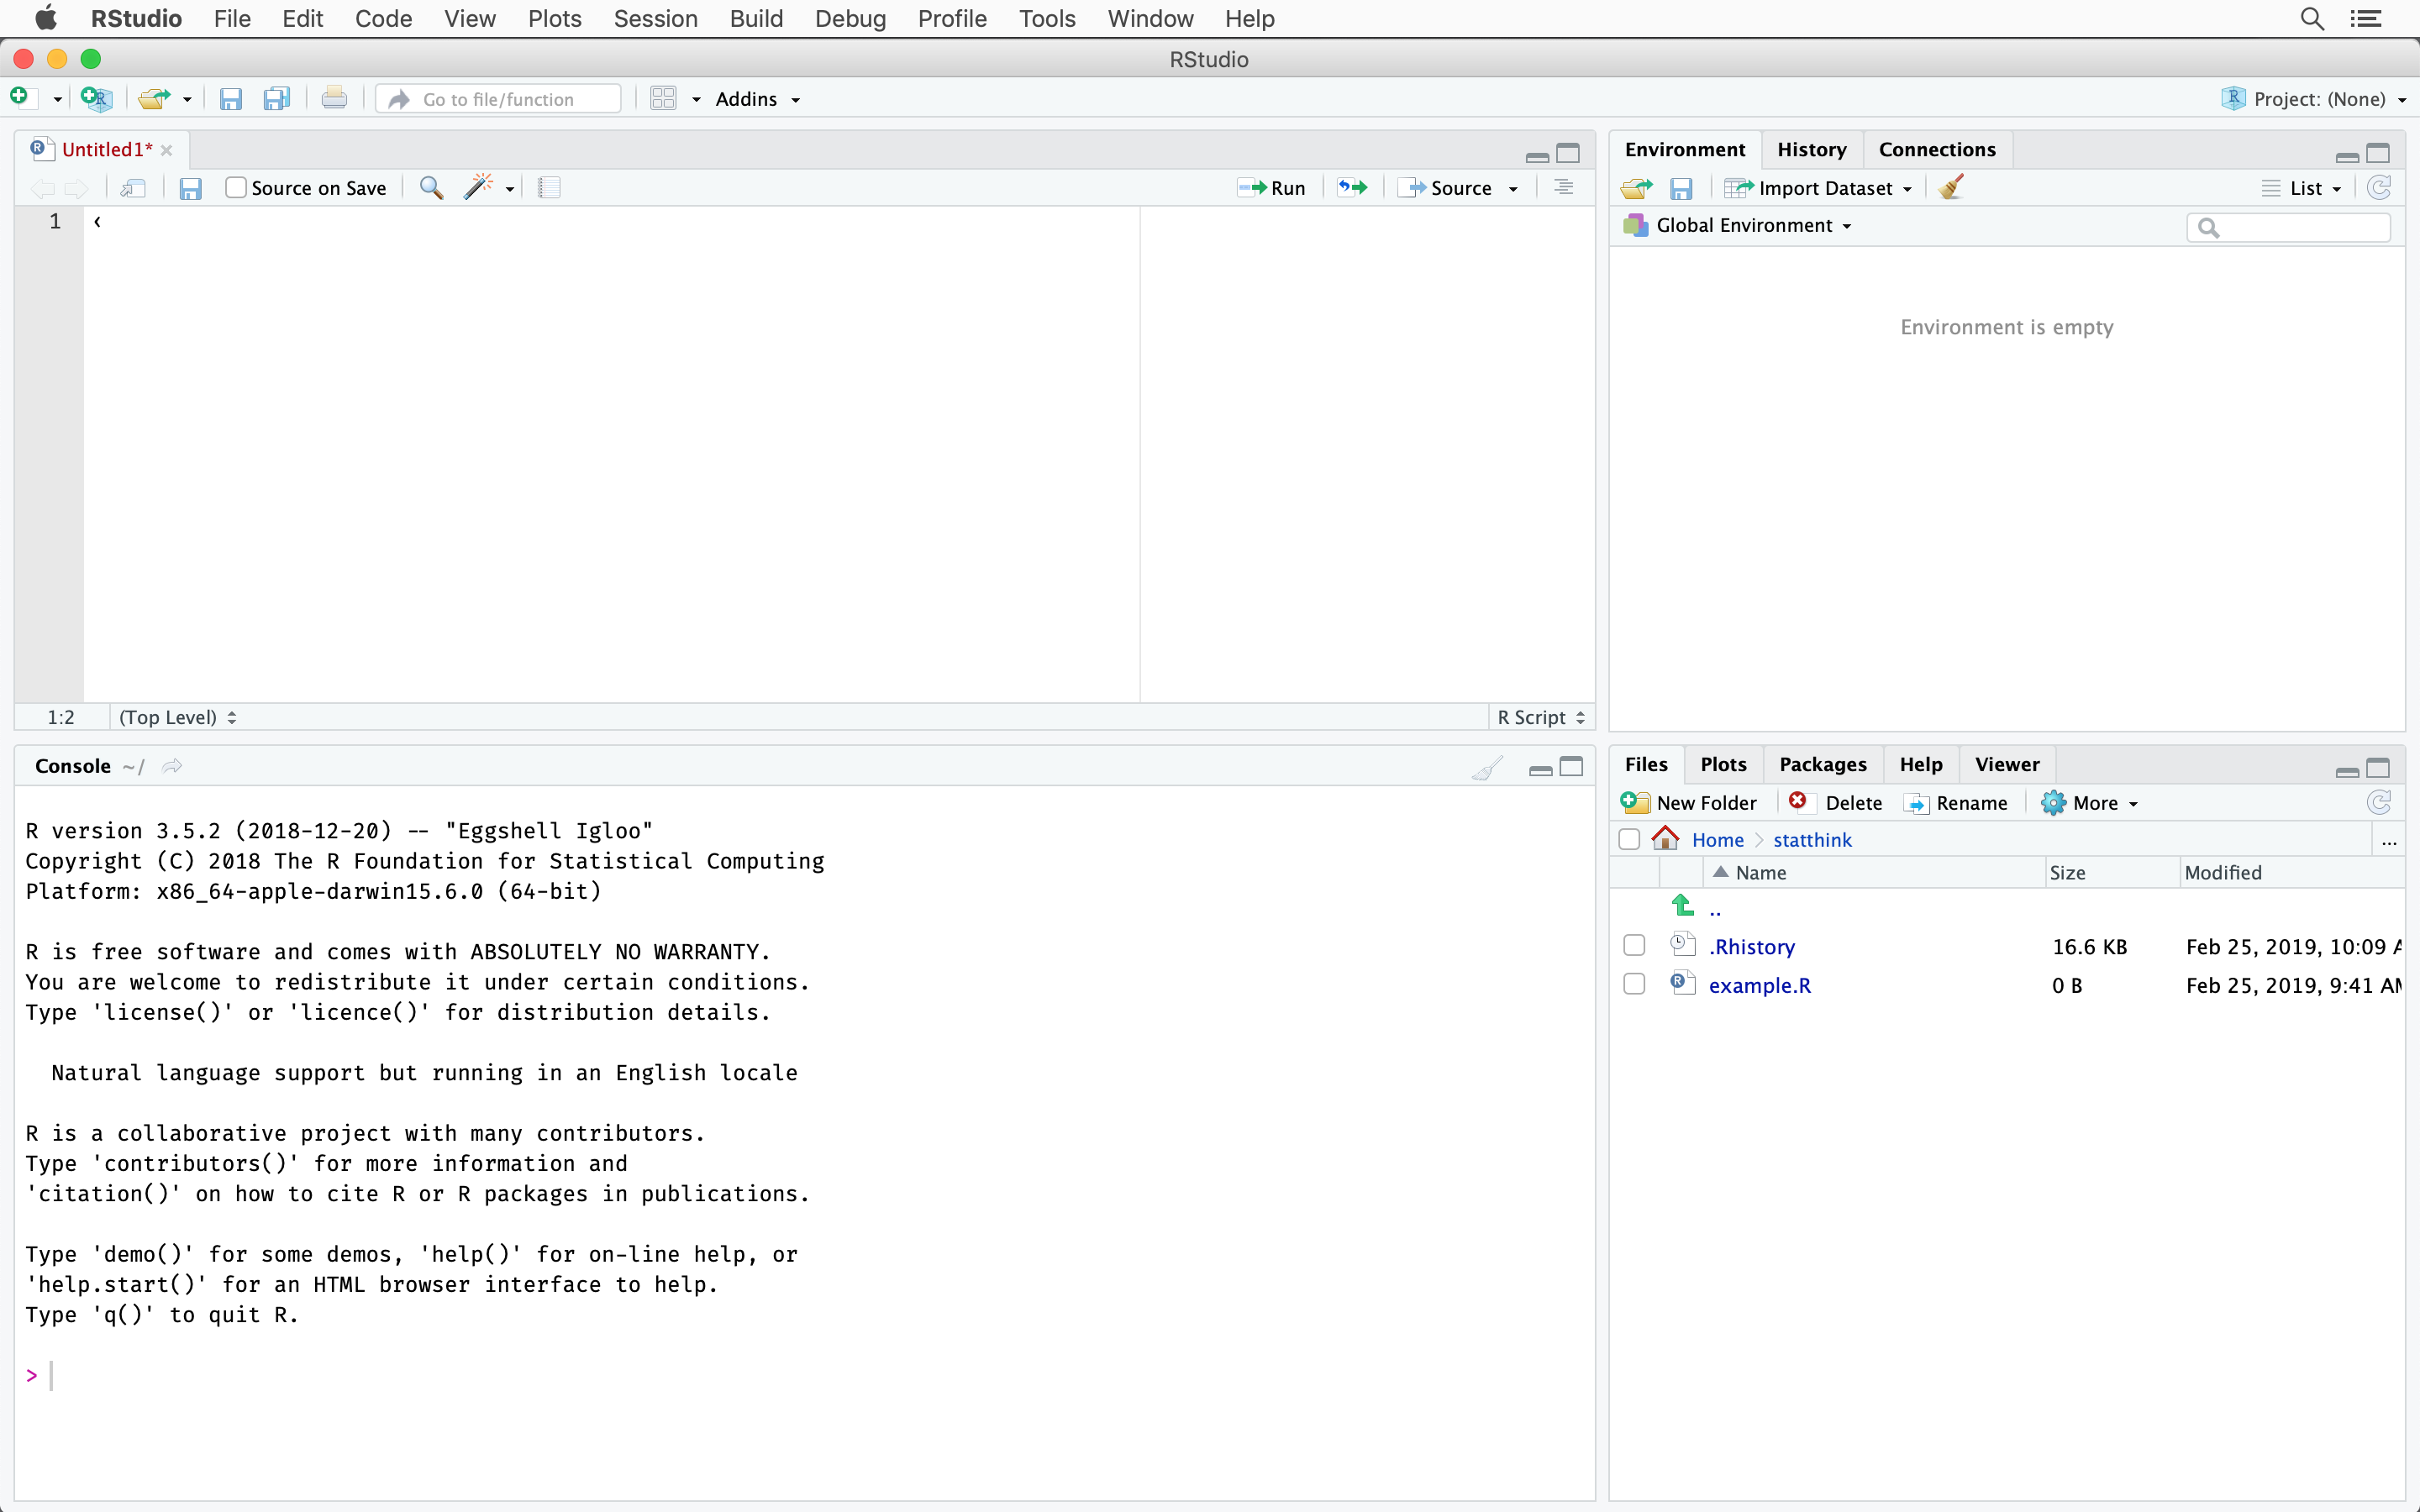Load workspace folder icon in Environment pane
Image resolution: width=2420 pixels, height=1512 pixels.
coord(1636,188)
